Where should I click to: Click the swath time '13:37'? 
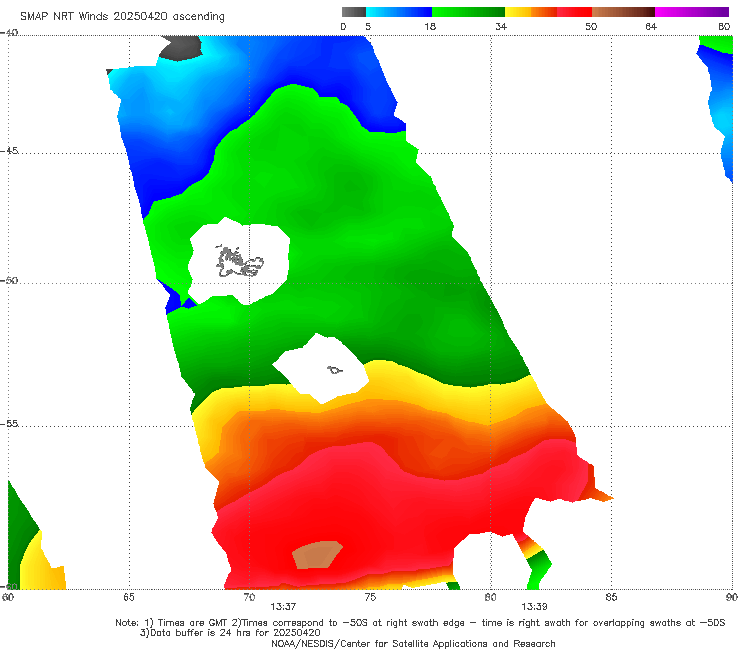(283, 607)
